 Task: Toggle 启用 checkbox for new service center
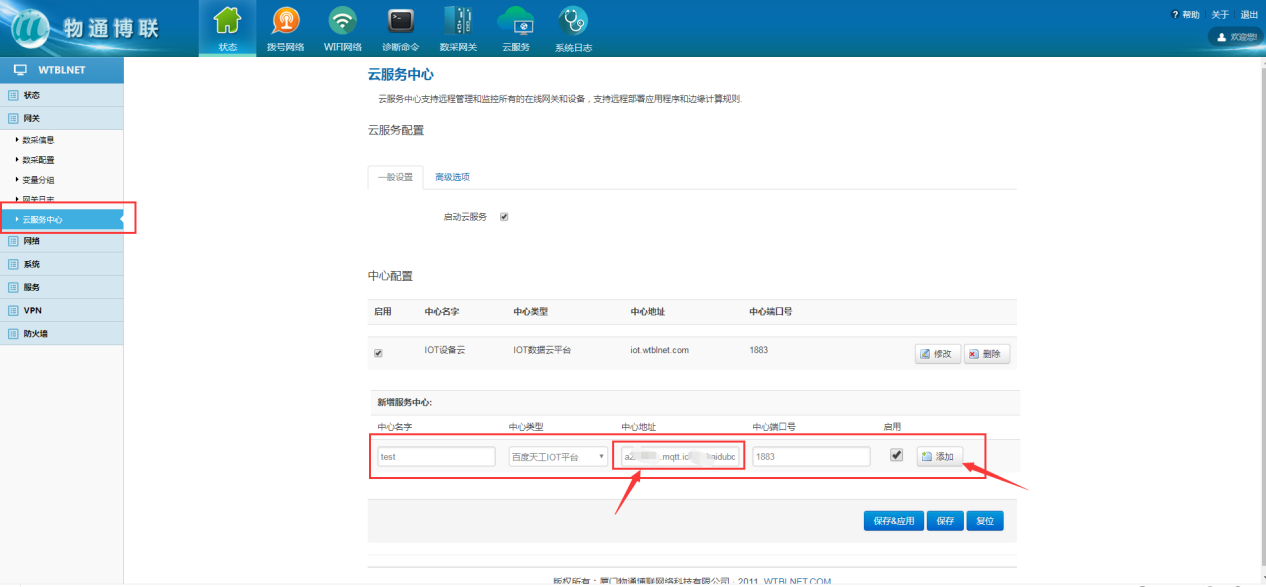click(x=896, y=455)
